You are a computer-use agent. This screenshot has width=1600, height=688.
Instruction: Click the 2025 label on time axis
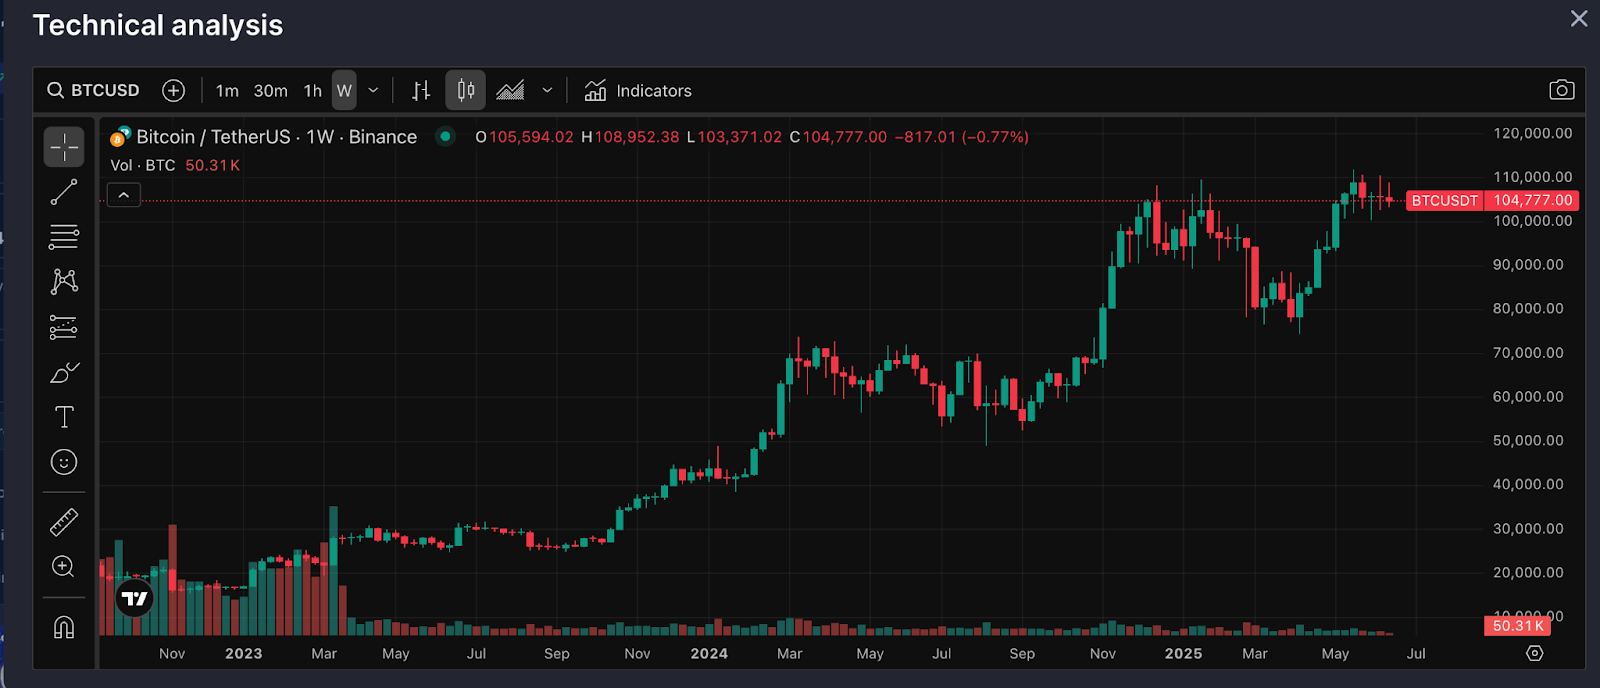point(1184,654)
